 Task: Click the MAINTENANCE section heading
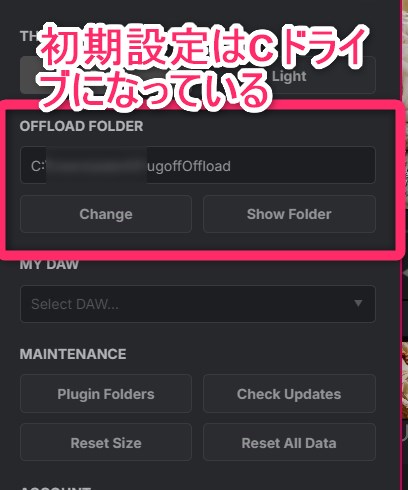pos(73,354)
